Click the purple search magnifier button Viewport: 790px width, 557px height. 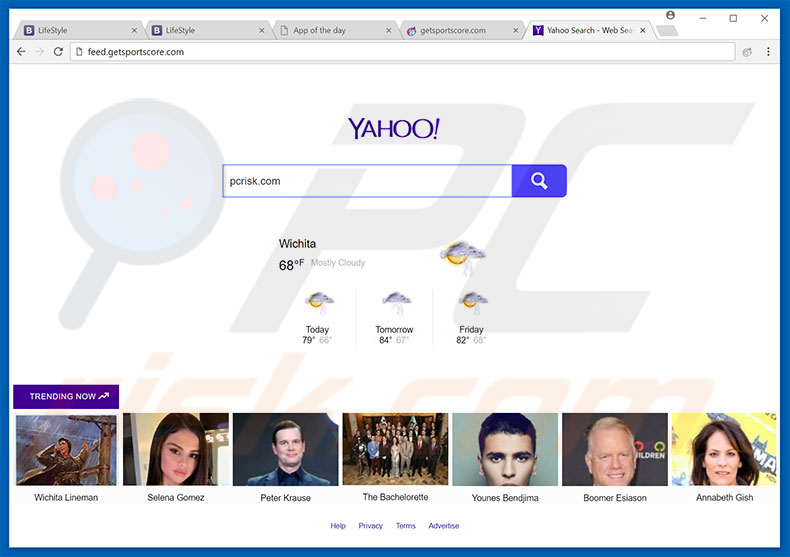539,181
